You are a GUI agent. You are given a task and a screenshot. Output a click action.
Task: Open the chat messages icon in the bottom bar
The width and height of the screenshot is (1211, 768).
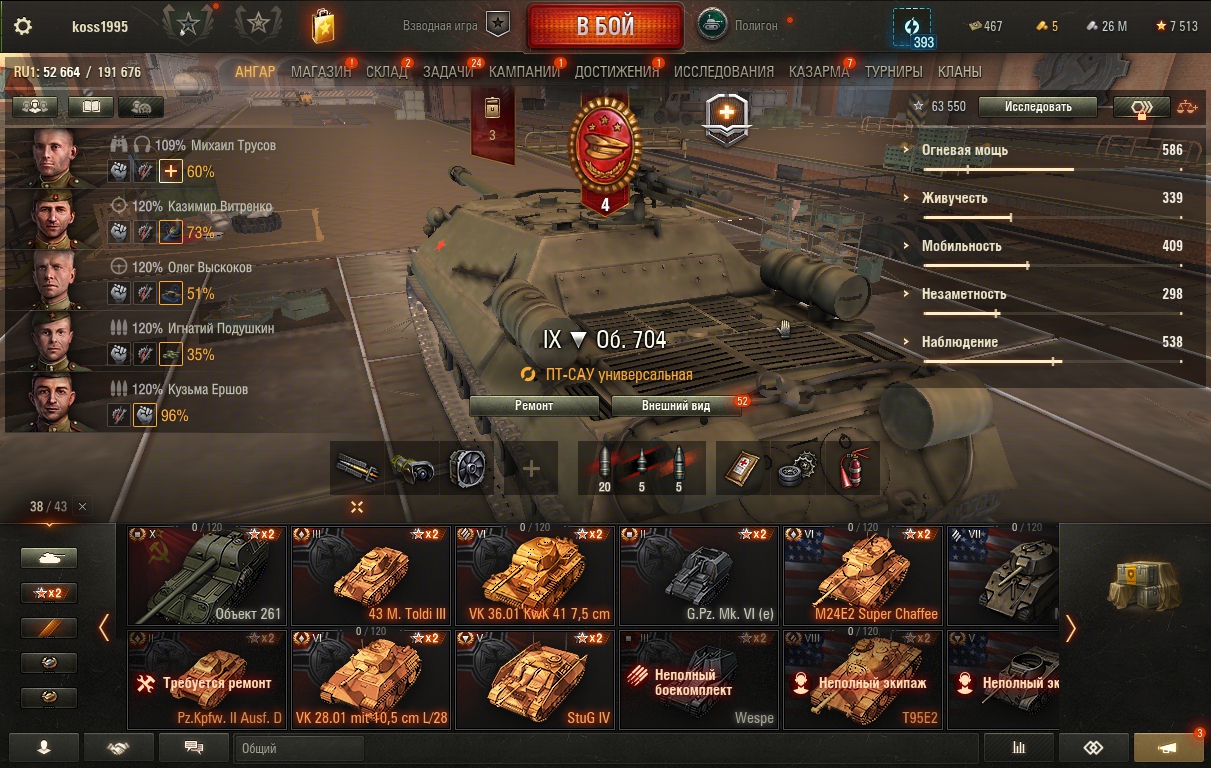(x=194, y=747)
